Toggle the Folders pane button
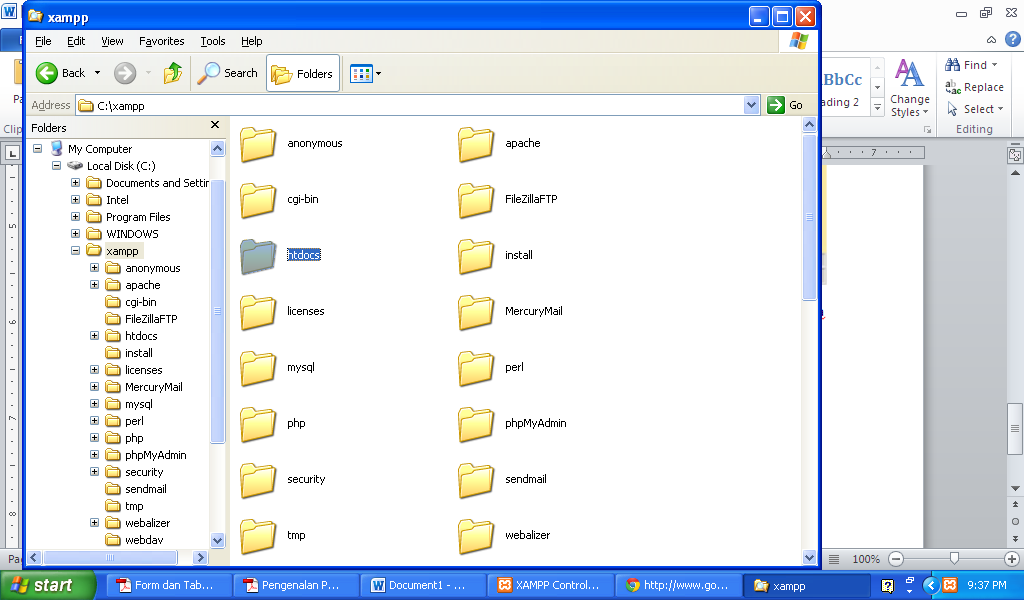1024x600 pixels. click(302, 73)
